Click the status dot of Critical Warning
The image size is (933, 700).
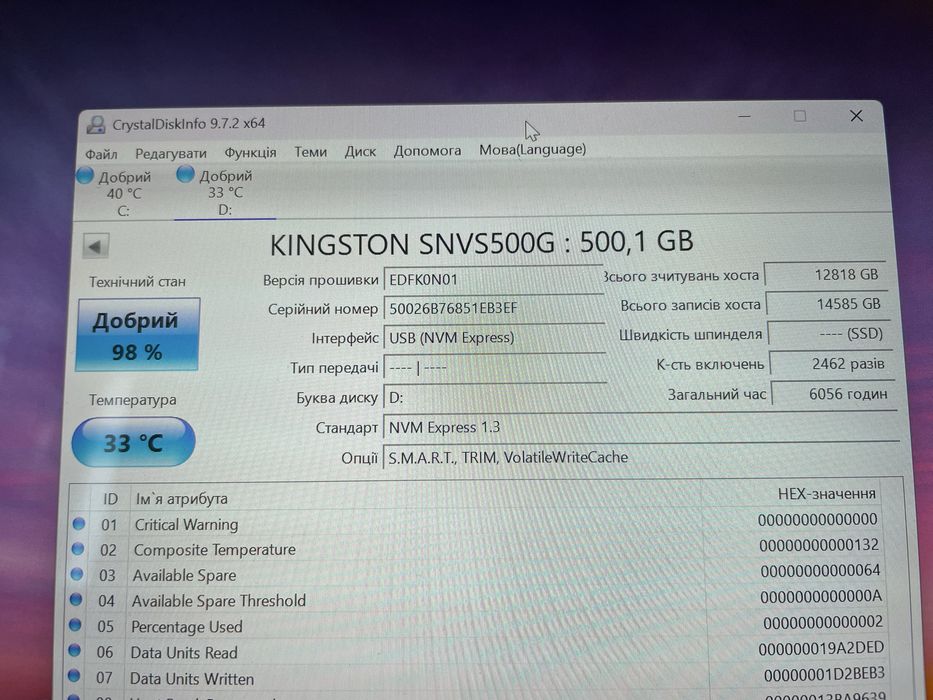(79, 524)
